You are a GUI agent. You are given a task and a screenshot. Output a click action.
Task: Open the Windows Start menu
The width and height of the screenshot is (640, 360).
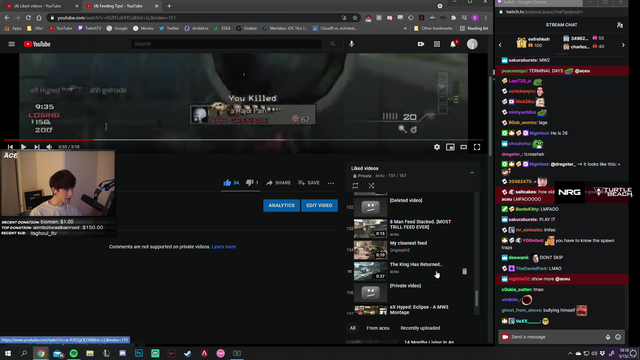(8, 353)
